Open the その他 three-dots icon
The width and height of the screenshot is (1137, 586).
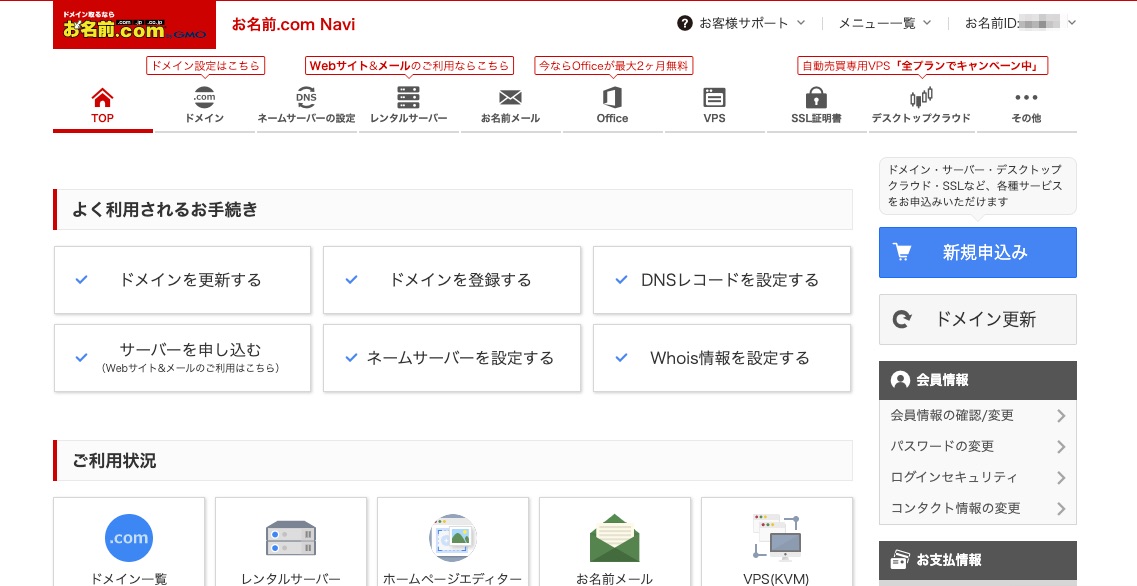pyautogui.click(x=1026, y=97)
